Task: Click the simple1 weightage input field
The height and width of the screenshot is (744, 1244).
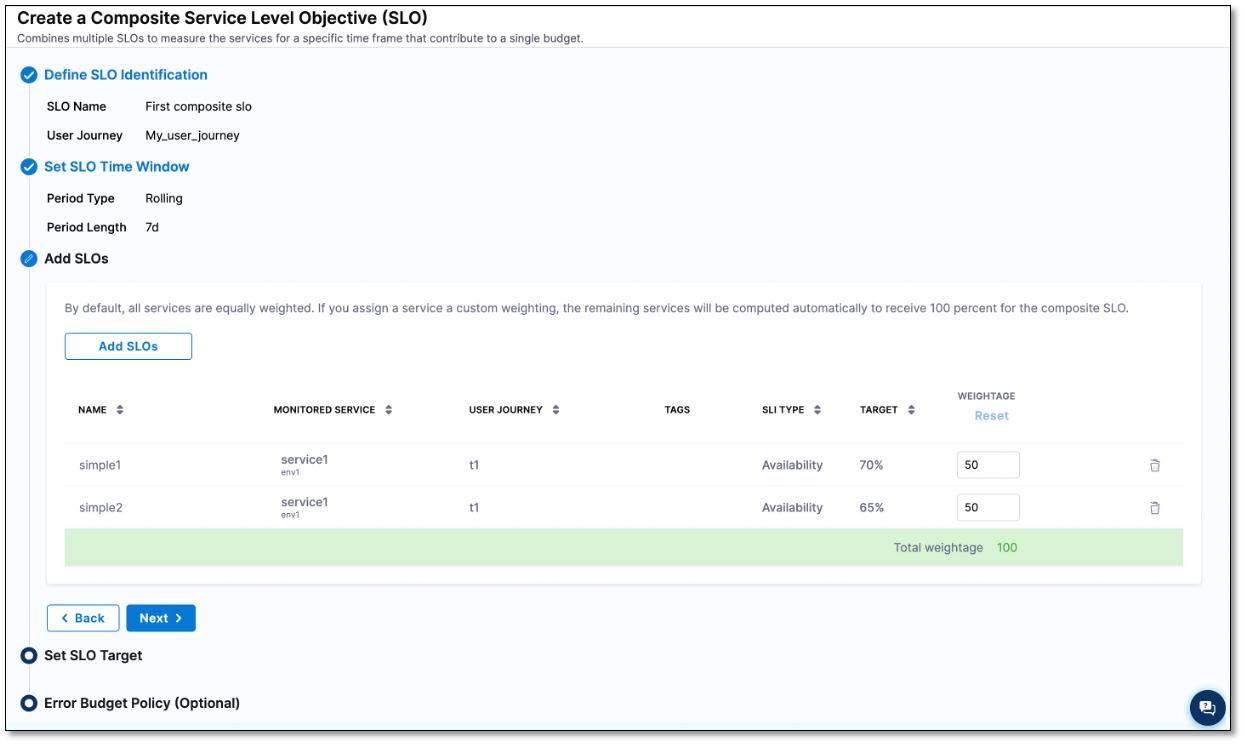Action: tap(987, 465)
